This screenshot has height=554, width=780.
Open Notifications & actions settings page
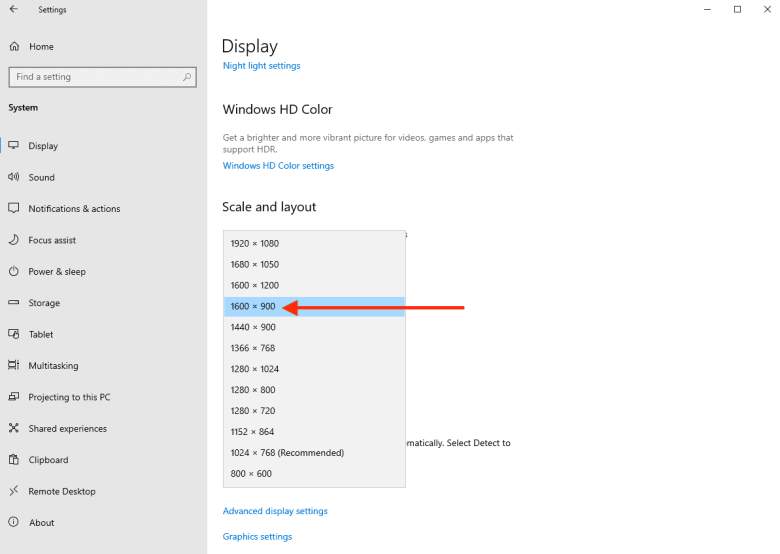[74, 208]
